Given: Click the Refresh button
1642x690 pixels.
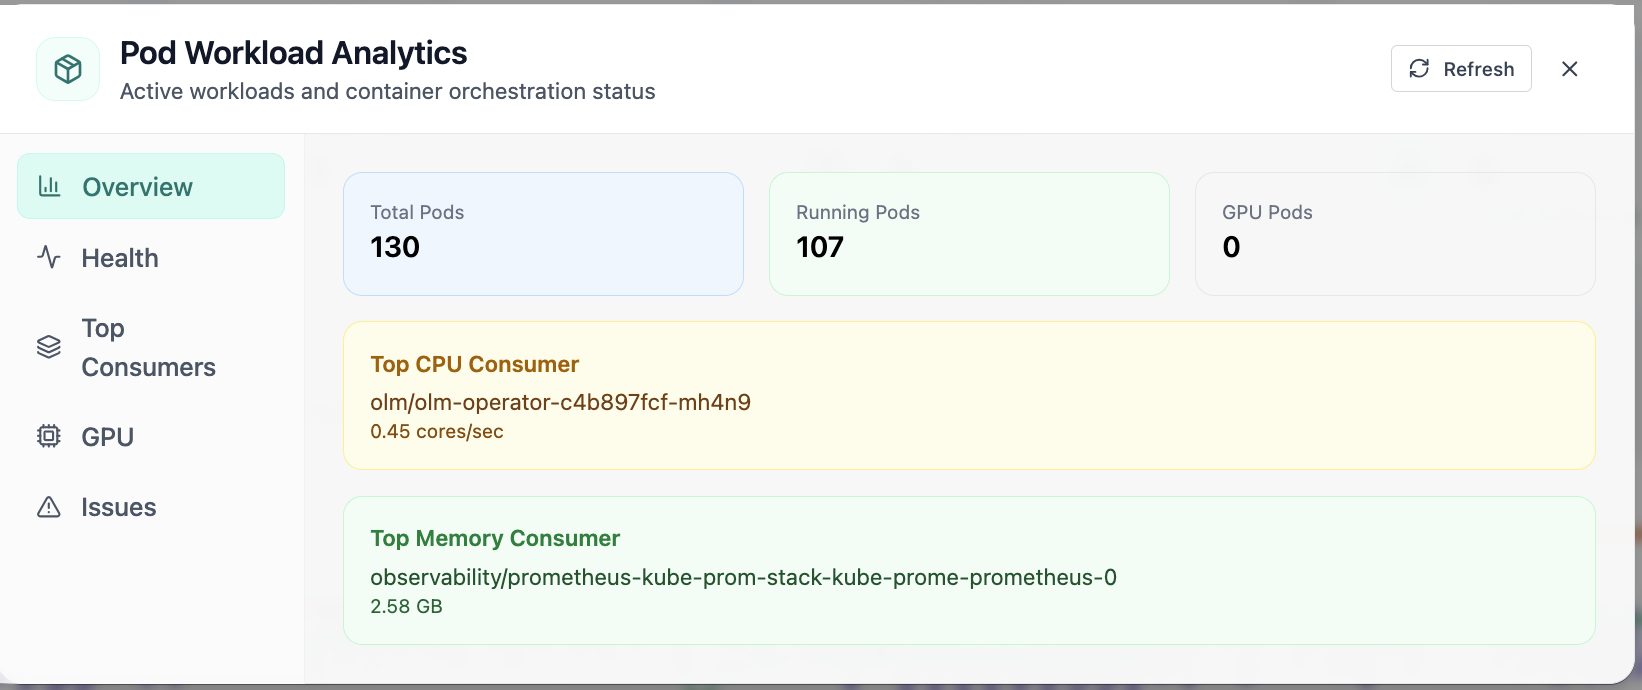Looking at the screenshot, I should (x=1461, y=68).
